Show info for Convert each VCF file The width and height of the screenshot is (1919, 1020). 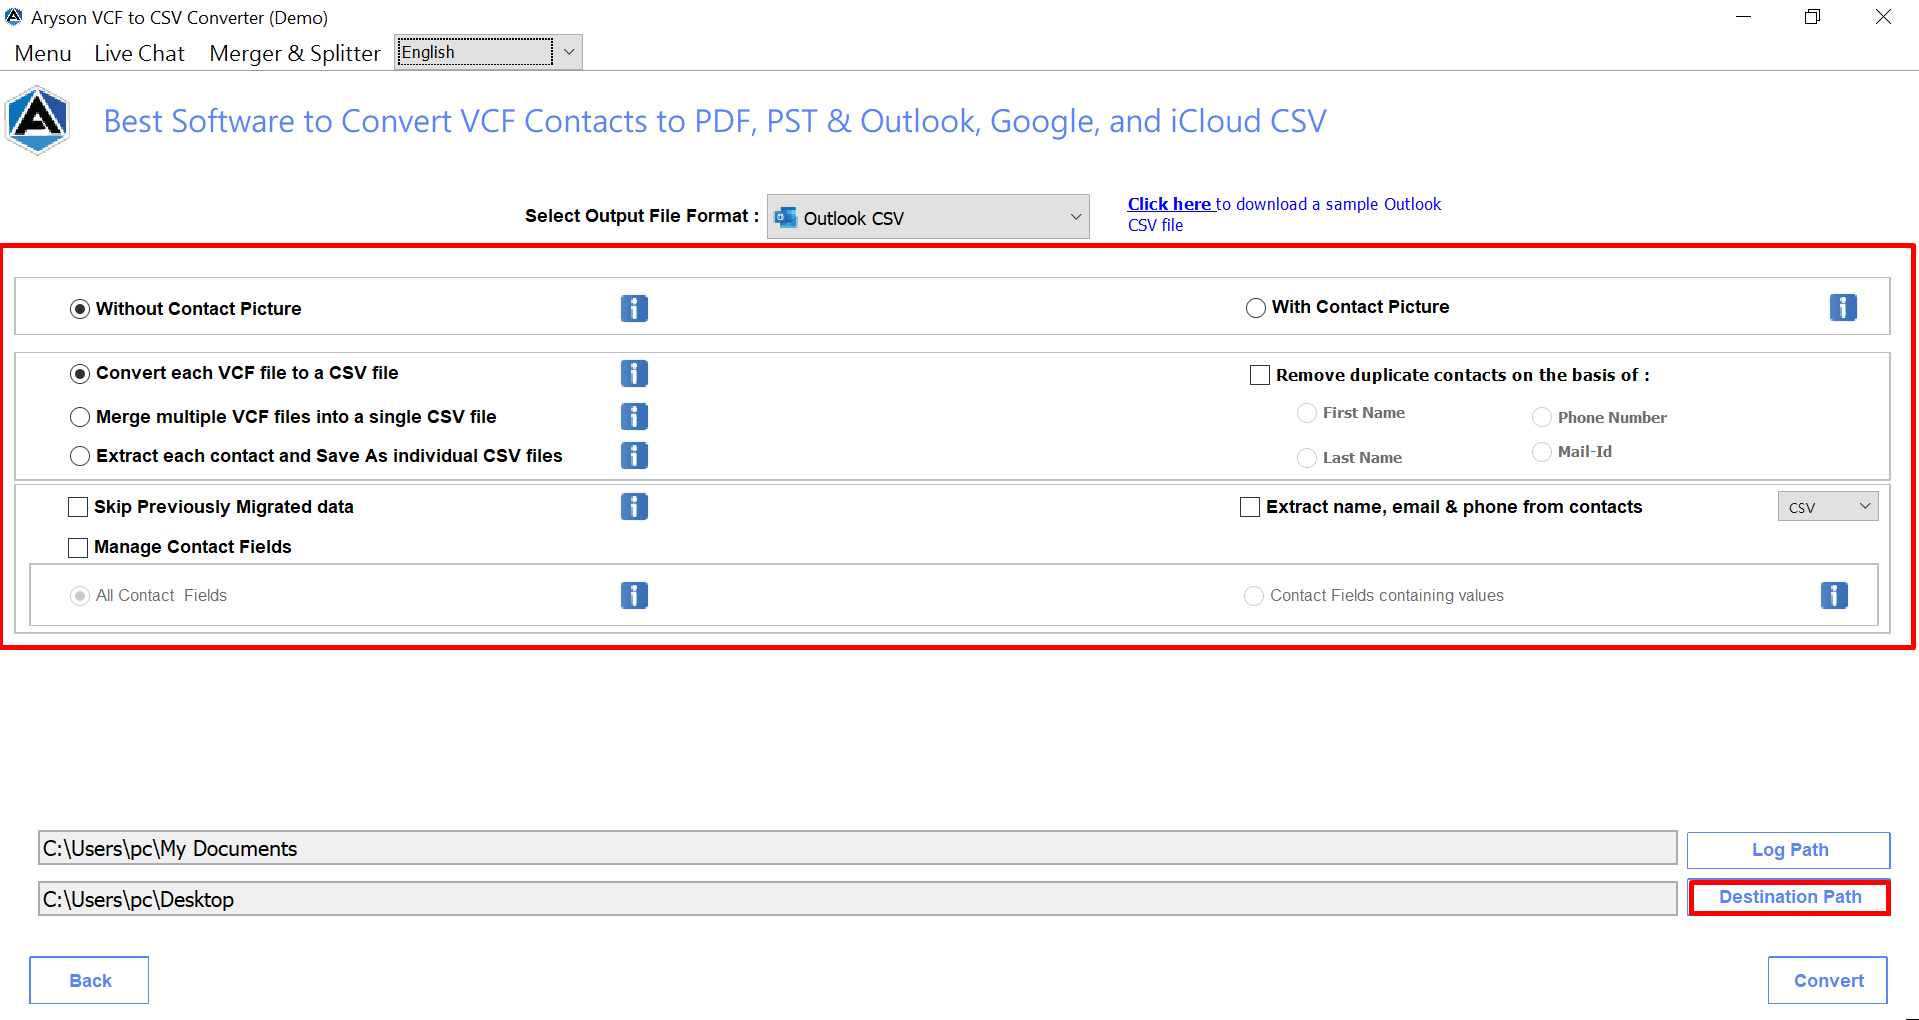[x=634, y=373]
